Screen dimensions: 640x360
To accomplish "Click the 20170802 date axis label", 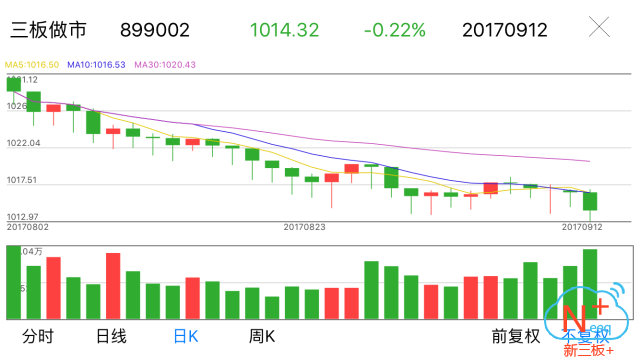I will click(27, 227).
